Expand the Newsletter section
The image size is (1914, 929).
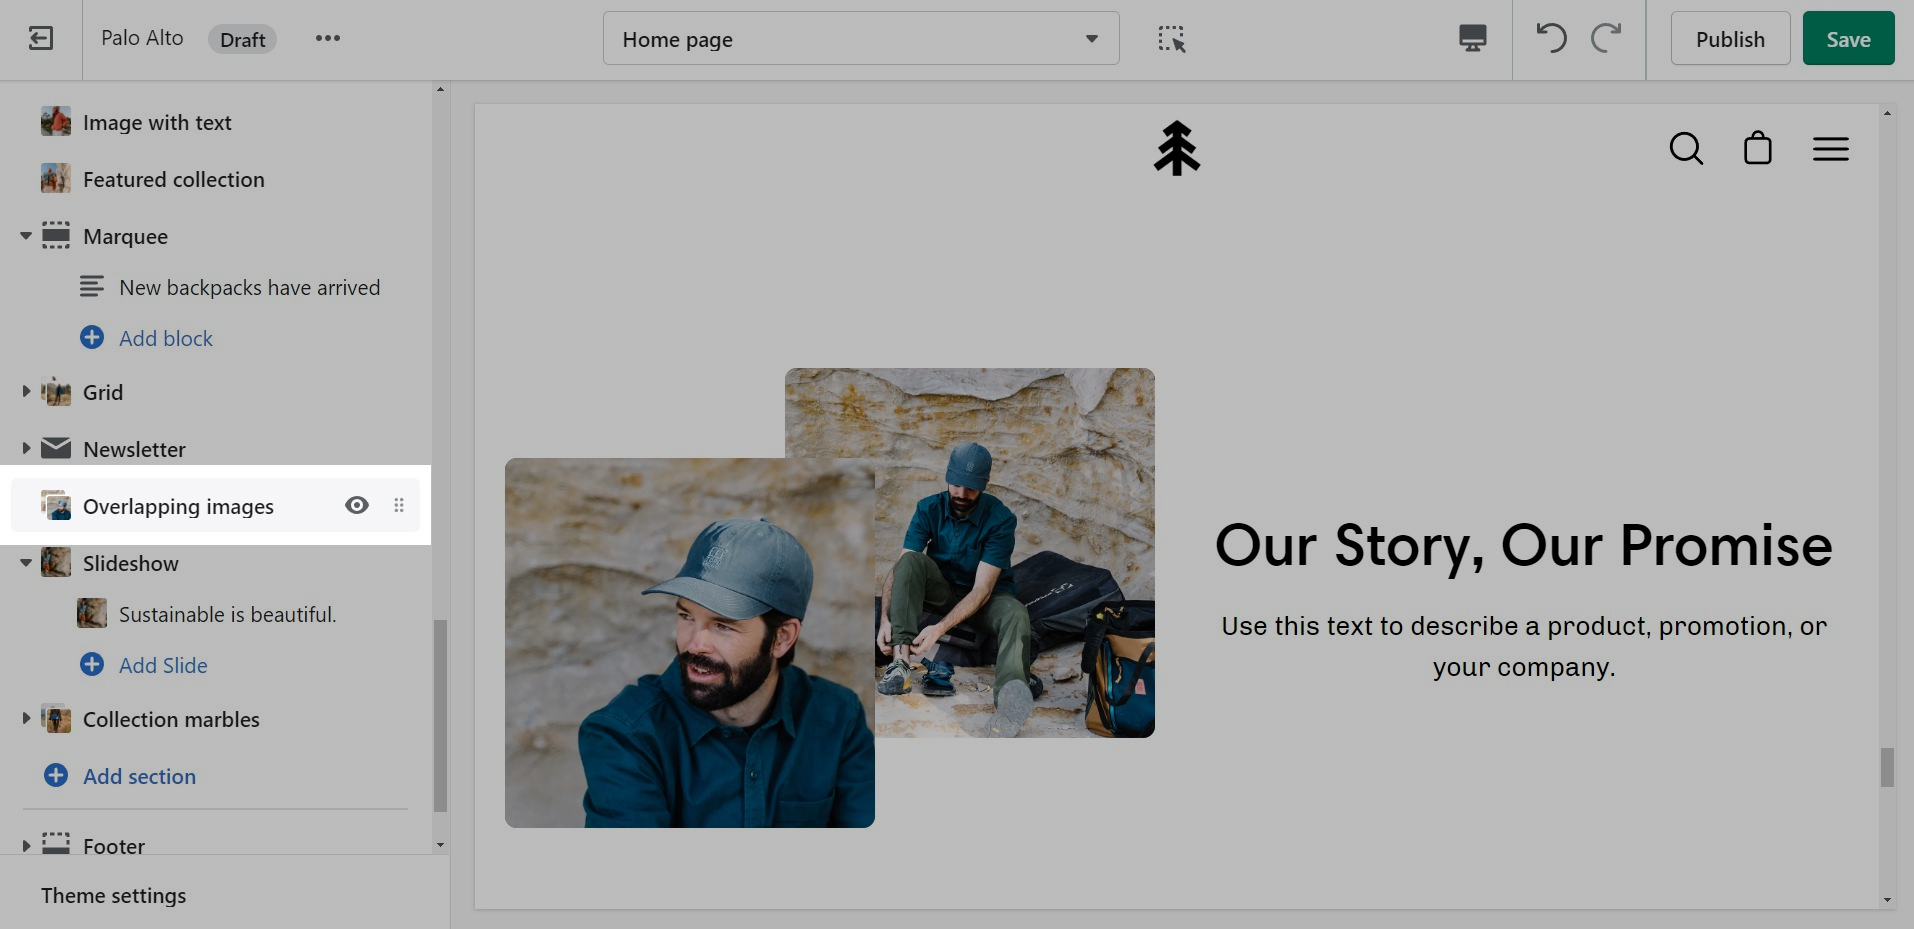[x=26, y=449]
